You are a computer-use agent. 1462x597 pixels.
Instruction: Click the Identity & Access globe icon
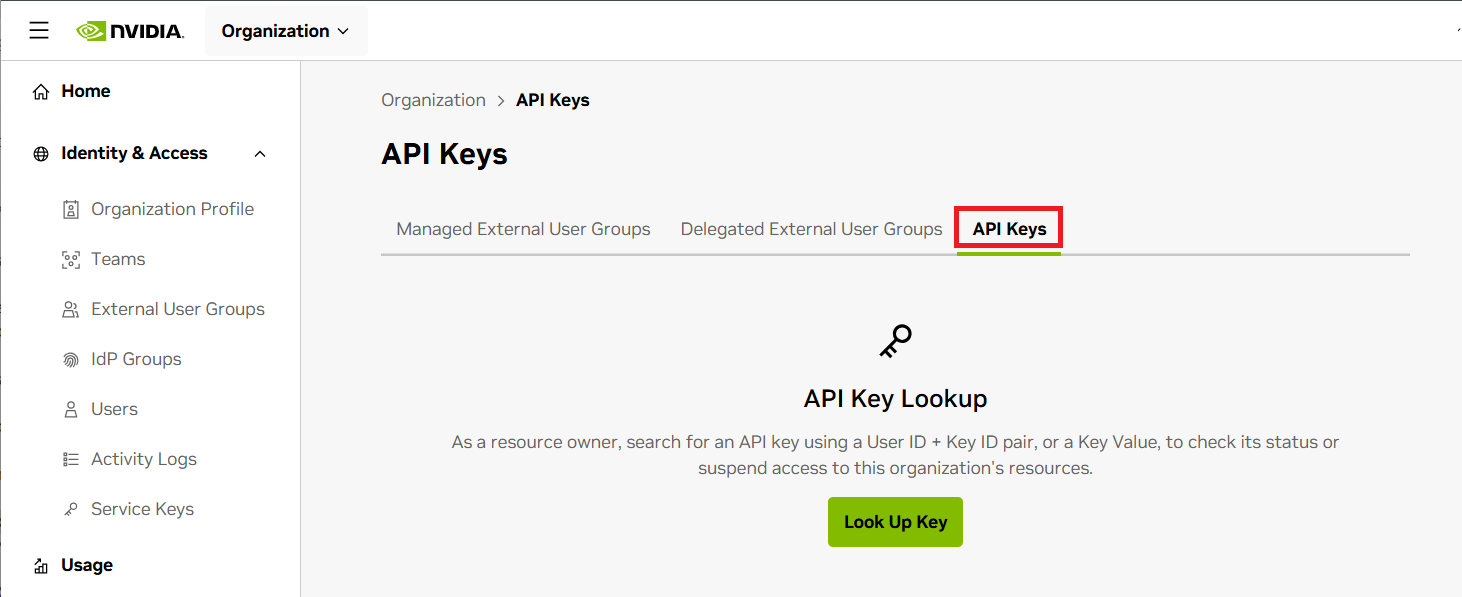pyautogui.click(x=41, y=154)
